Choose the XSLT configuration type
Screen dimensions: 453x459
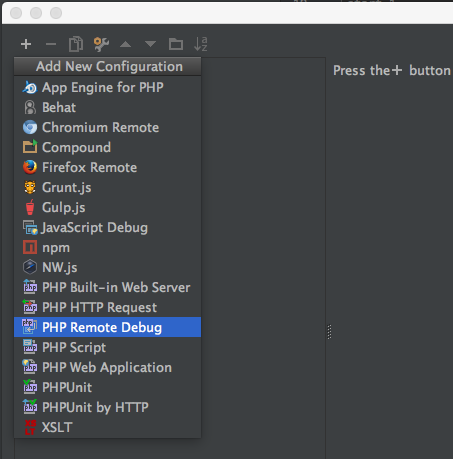(x=107, y=427)
